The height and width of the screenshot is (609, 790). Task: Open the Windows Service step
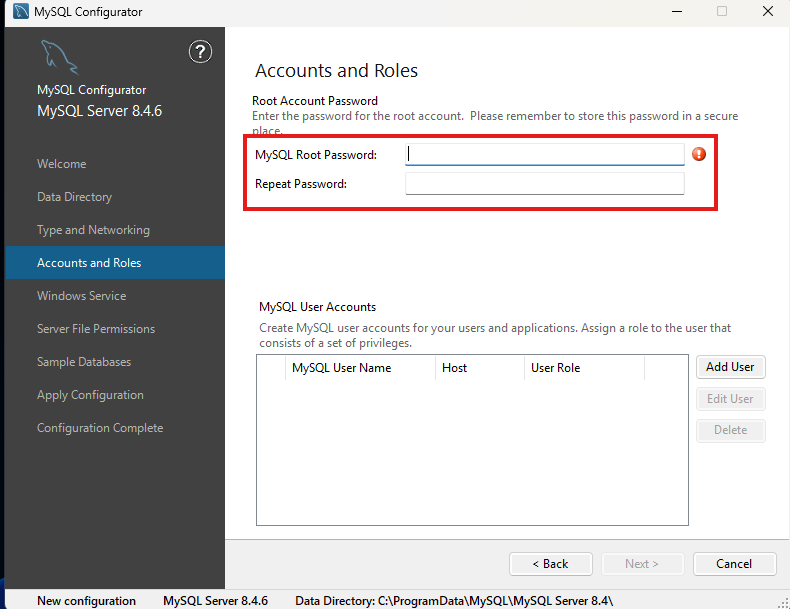tap(82, 296)
